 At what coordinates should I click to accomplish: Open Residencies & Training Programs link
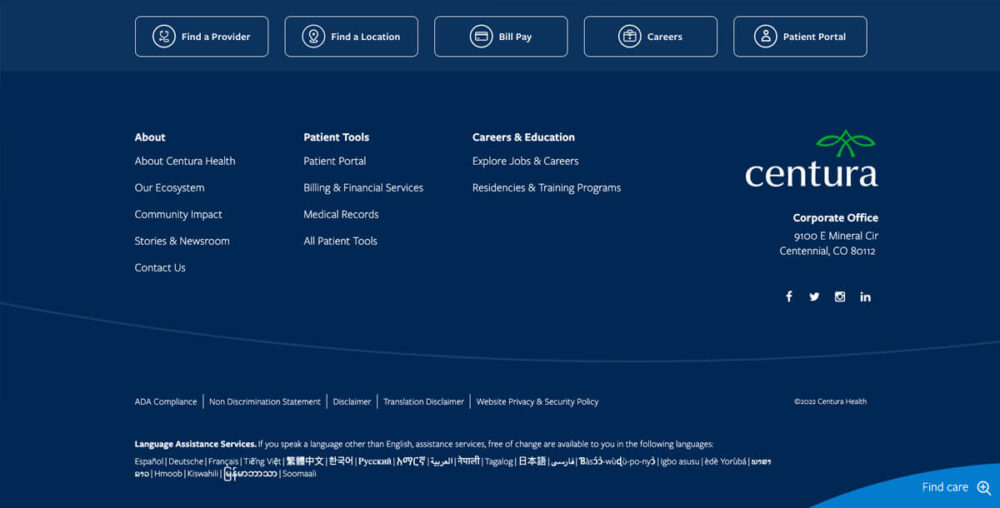point(546,188)
